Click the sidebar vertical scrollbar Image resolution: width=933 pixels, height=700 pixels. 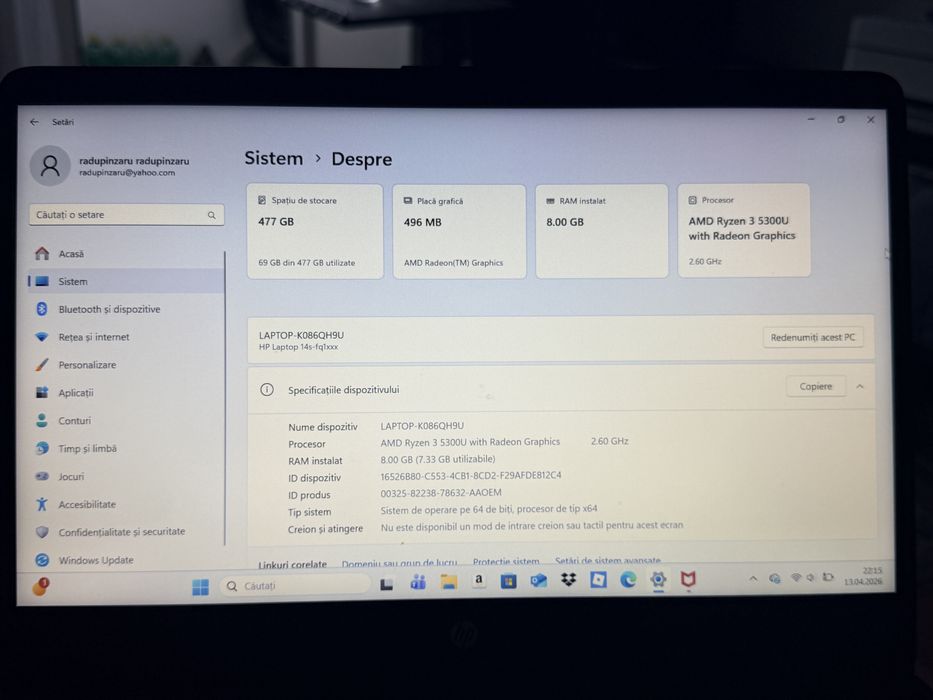tap(225, 398)
